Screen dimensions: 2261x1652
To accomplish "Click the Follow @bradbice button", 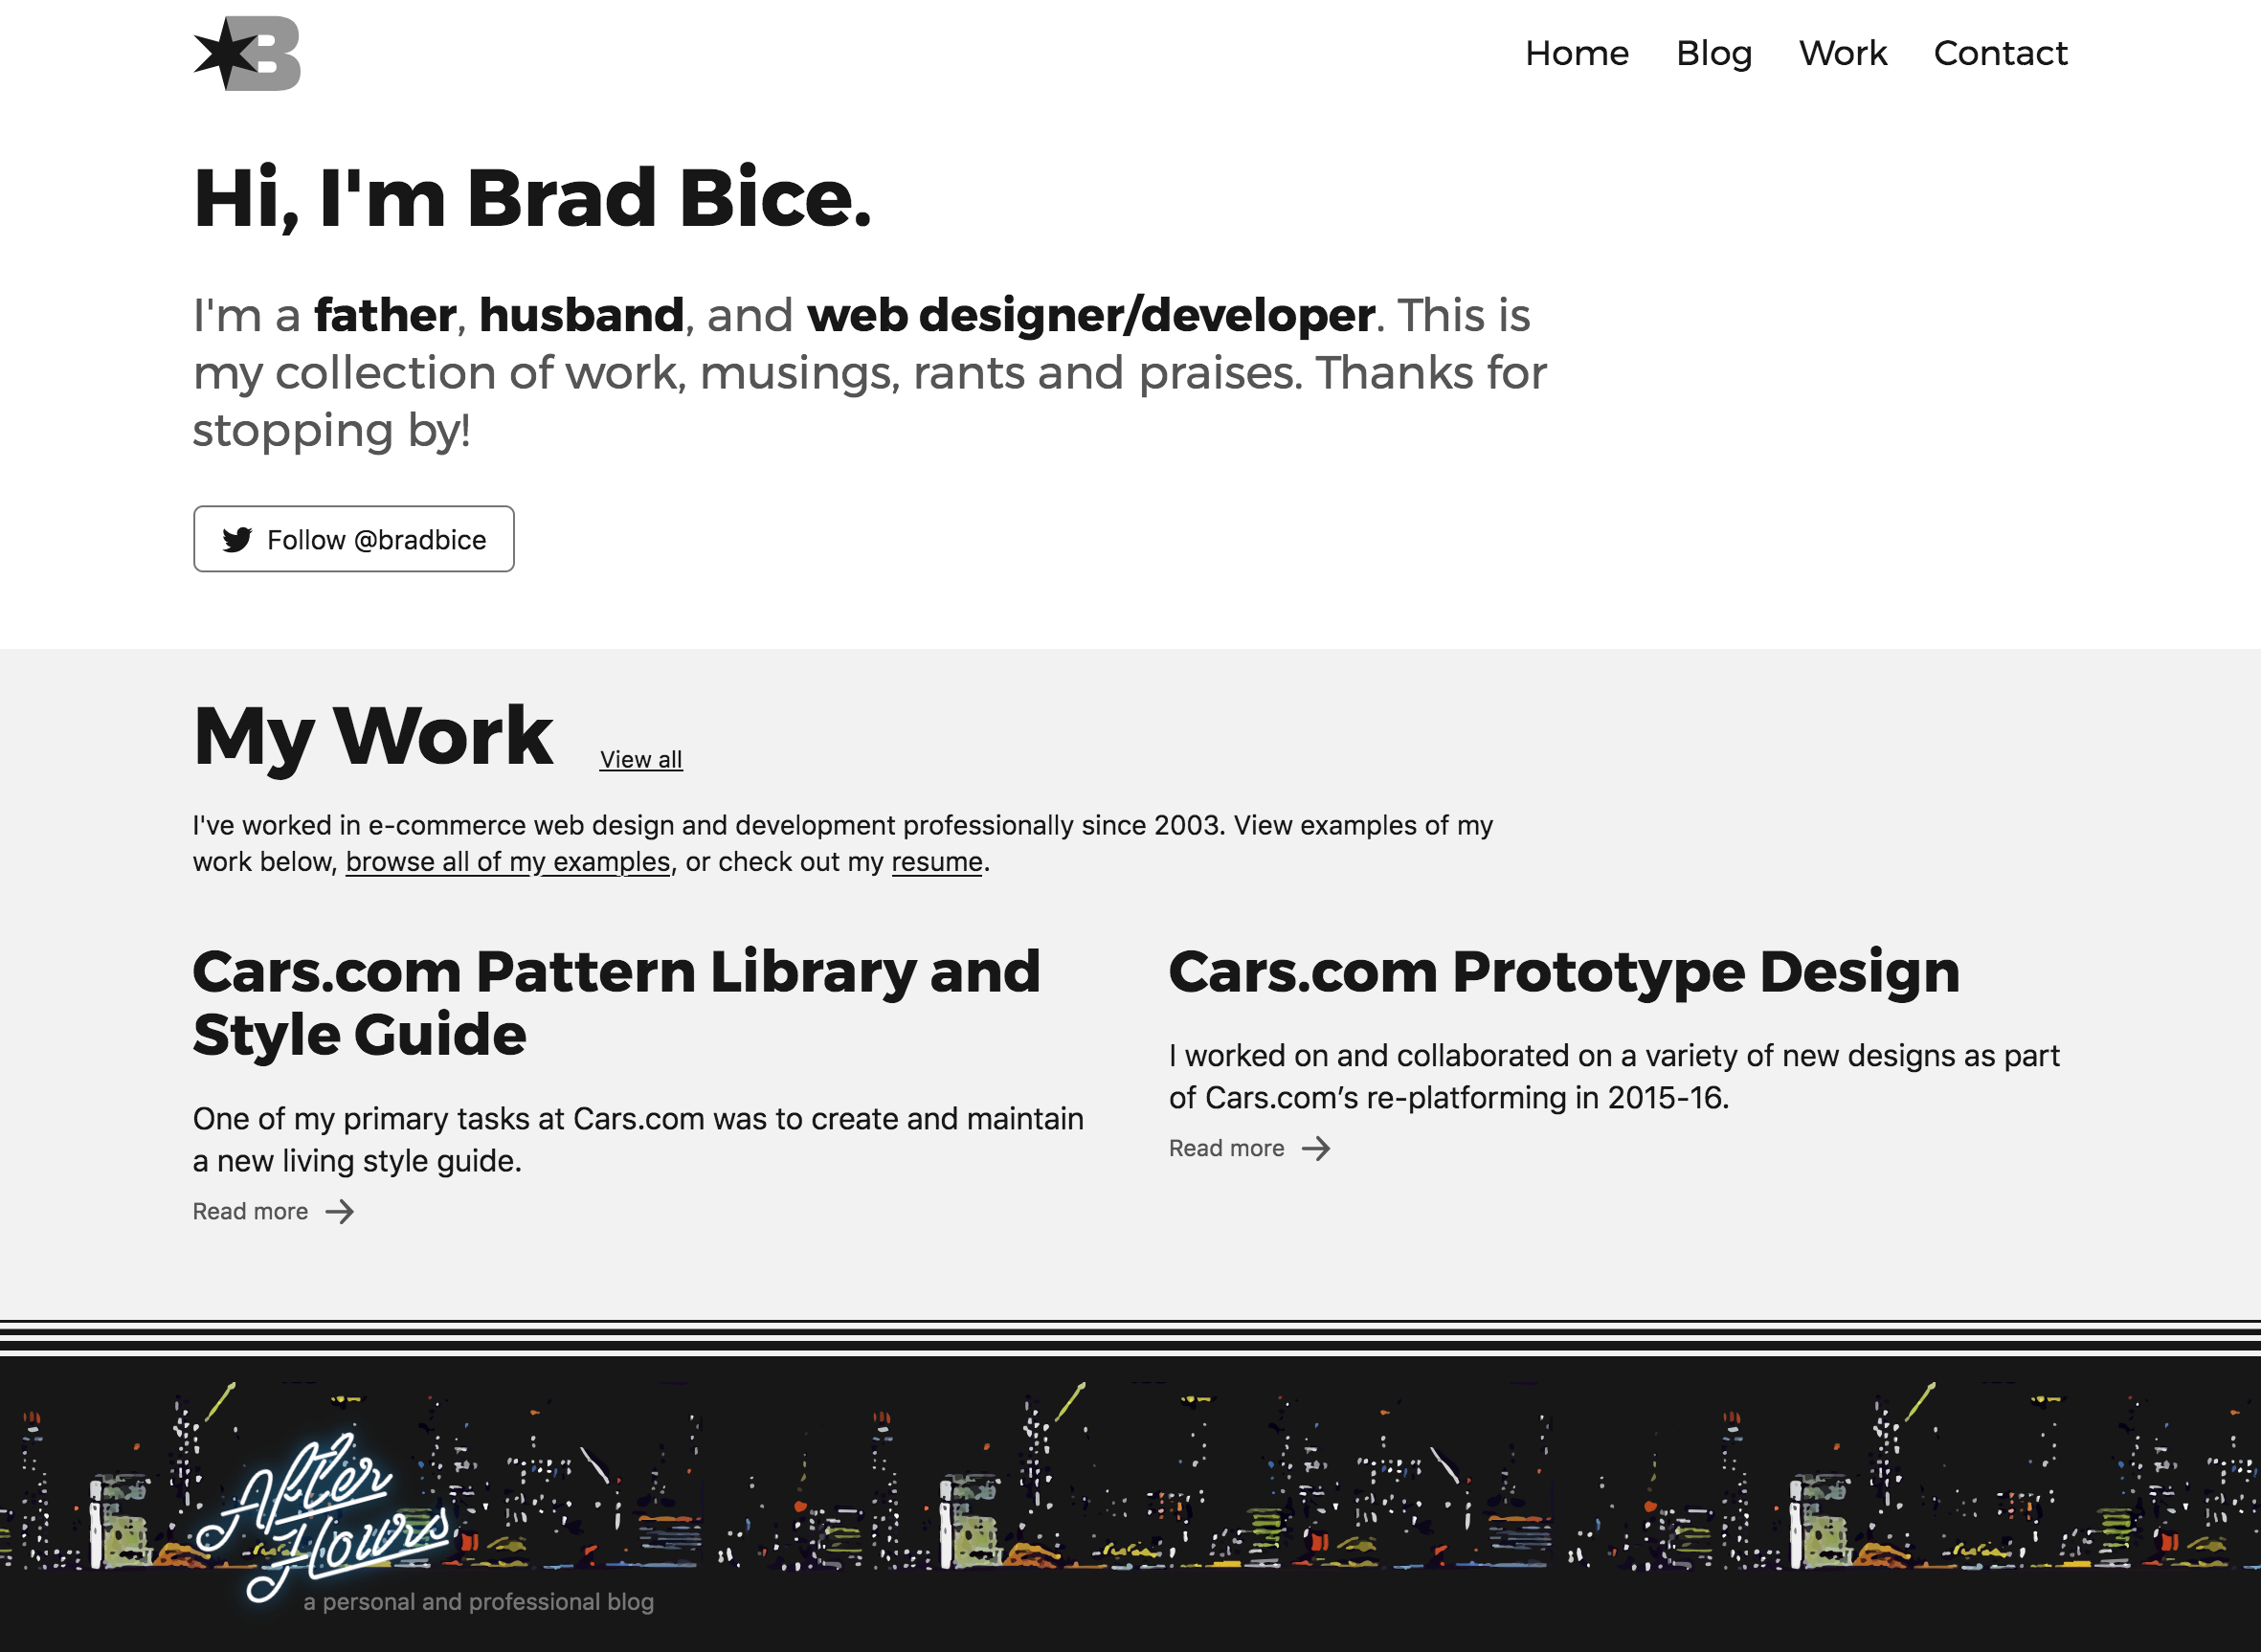I will 353,539.
